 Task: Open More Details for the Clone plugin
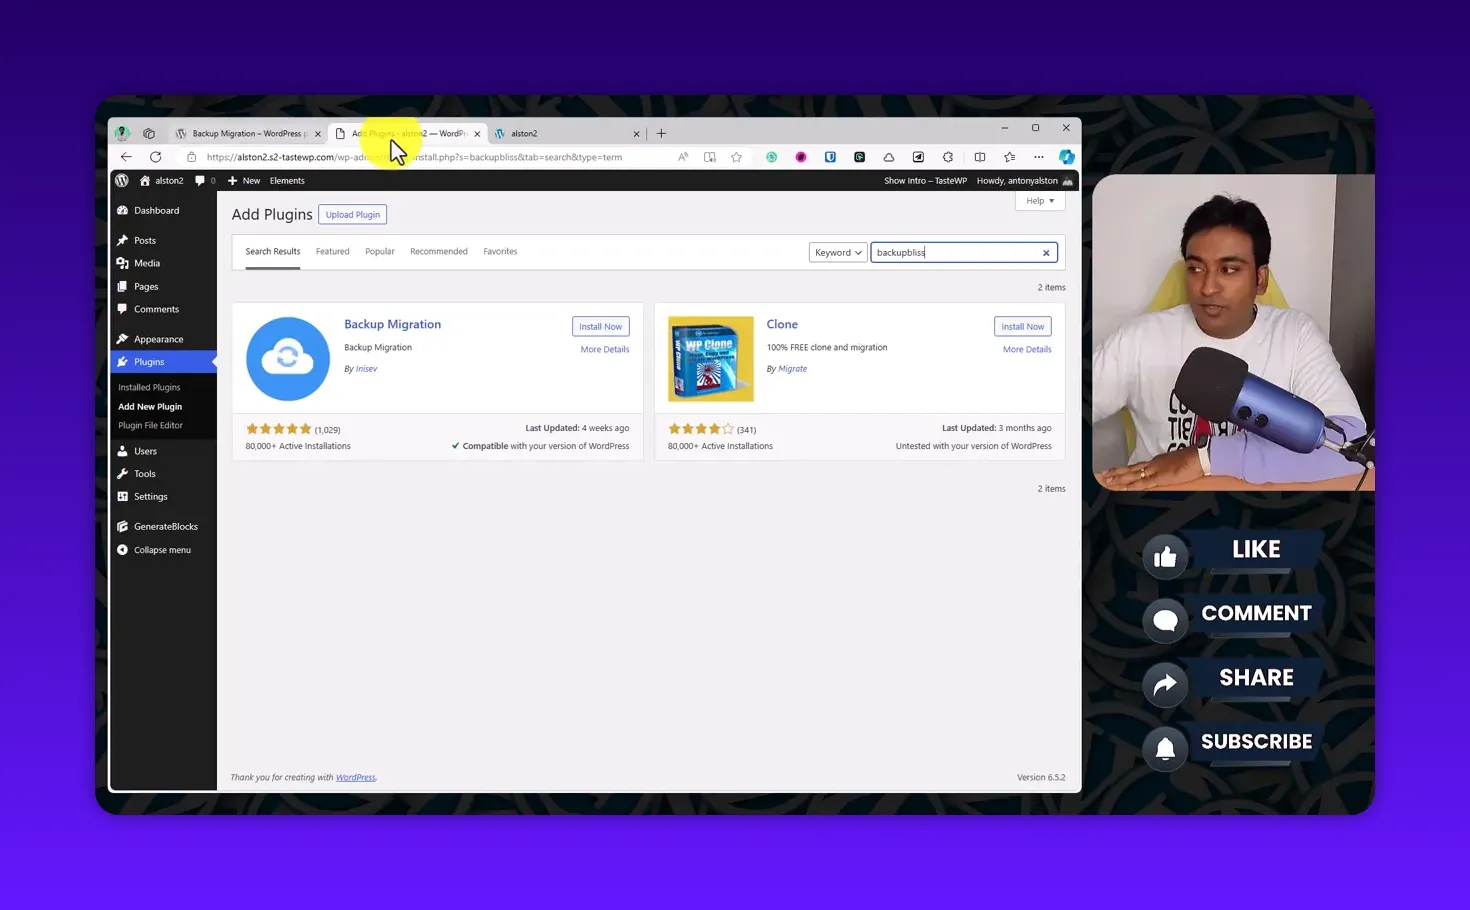tap(1026, 348)
